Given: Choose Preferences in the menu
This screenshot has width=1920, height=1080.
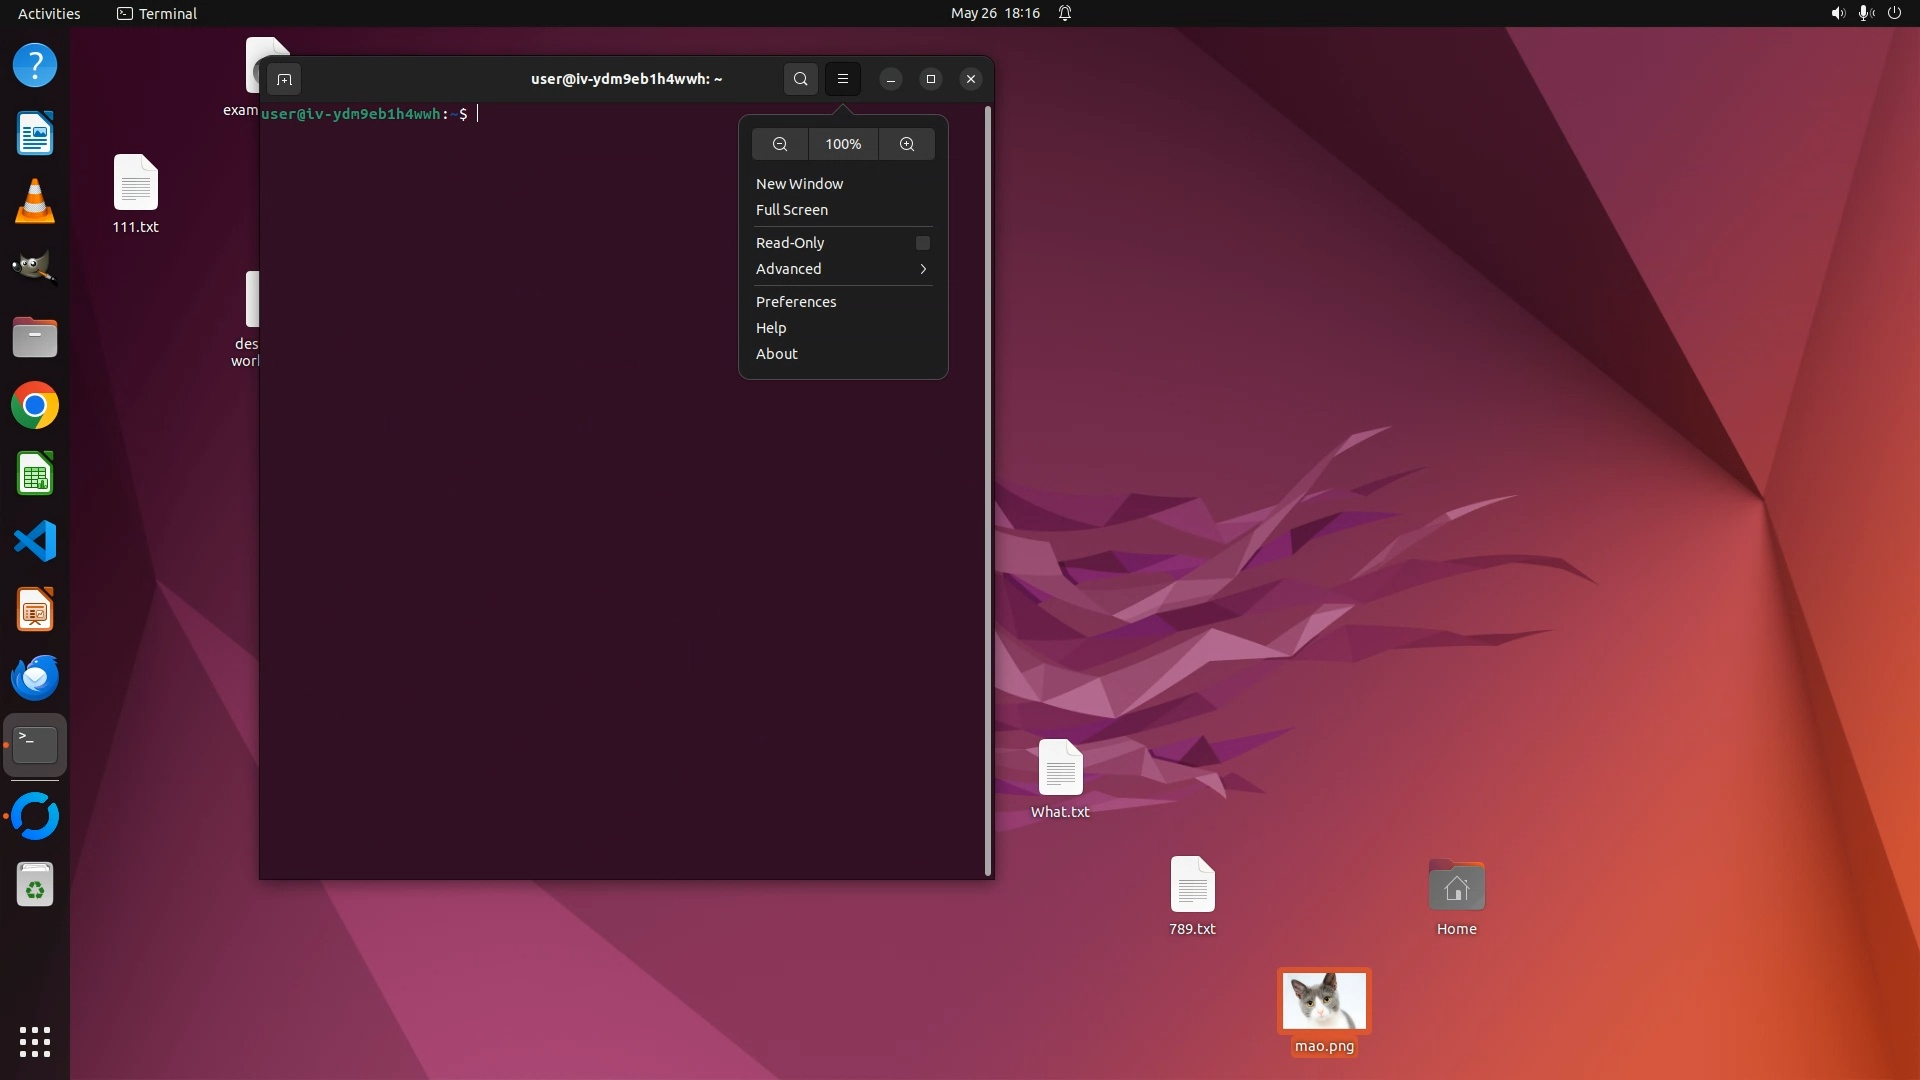Looking at the screenshot, I should tap(796, 302).
